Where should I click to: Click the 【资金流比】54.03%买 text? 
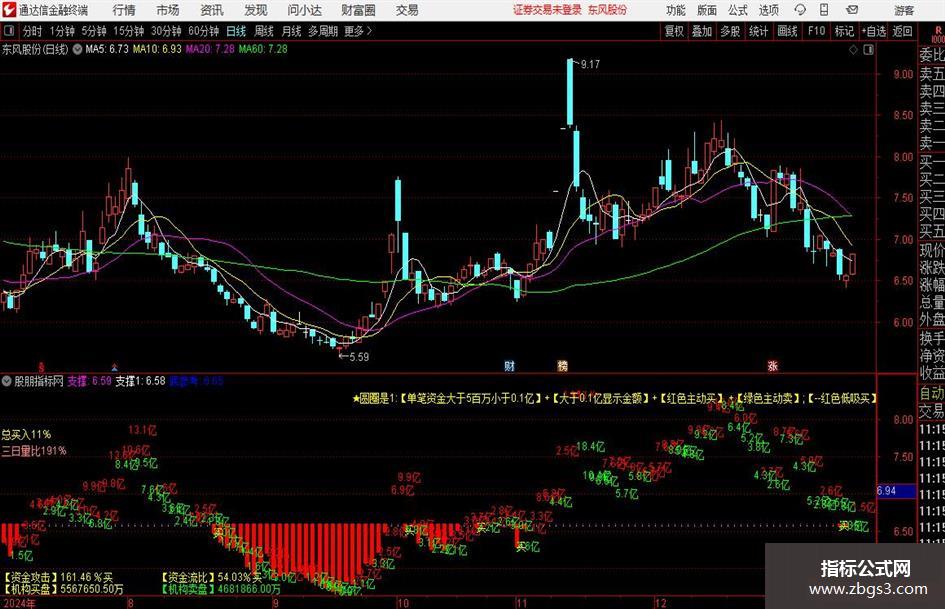coord(211,577)
